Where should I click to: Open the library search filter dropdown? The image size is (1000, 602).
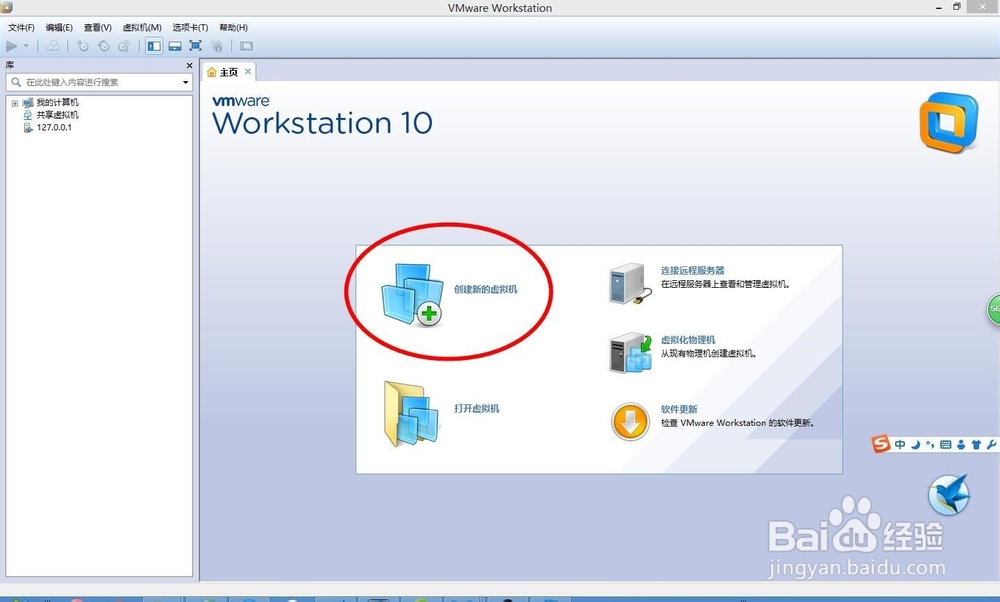pos(186,82)
